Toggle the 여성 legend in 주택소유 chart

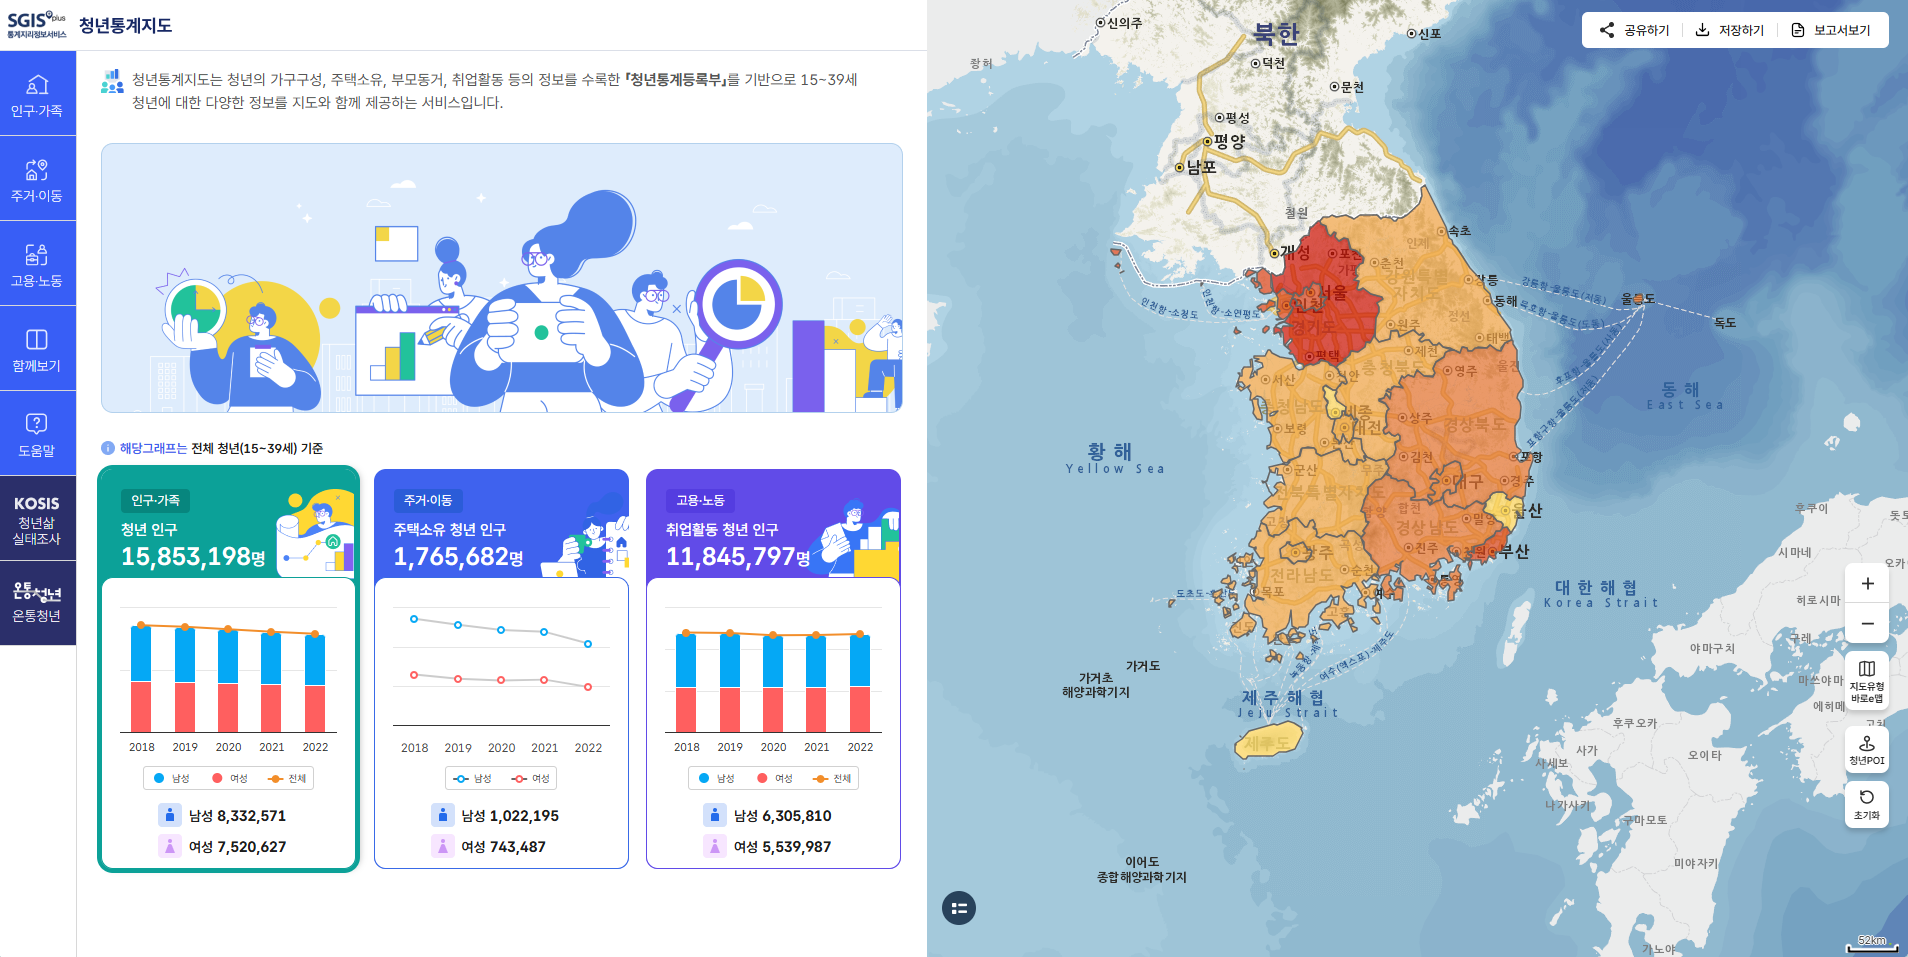(x=530, y=778)
